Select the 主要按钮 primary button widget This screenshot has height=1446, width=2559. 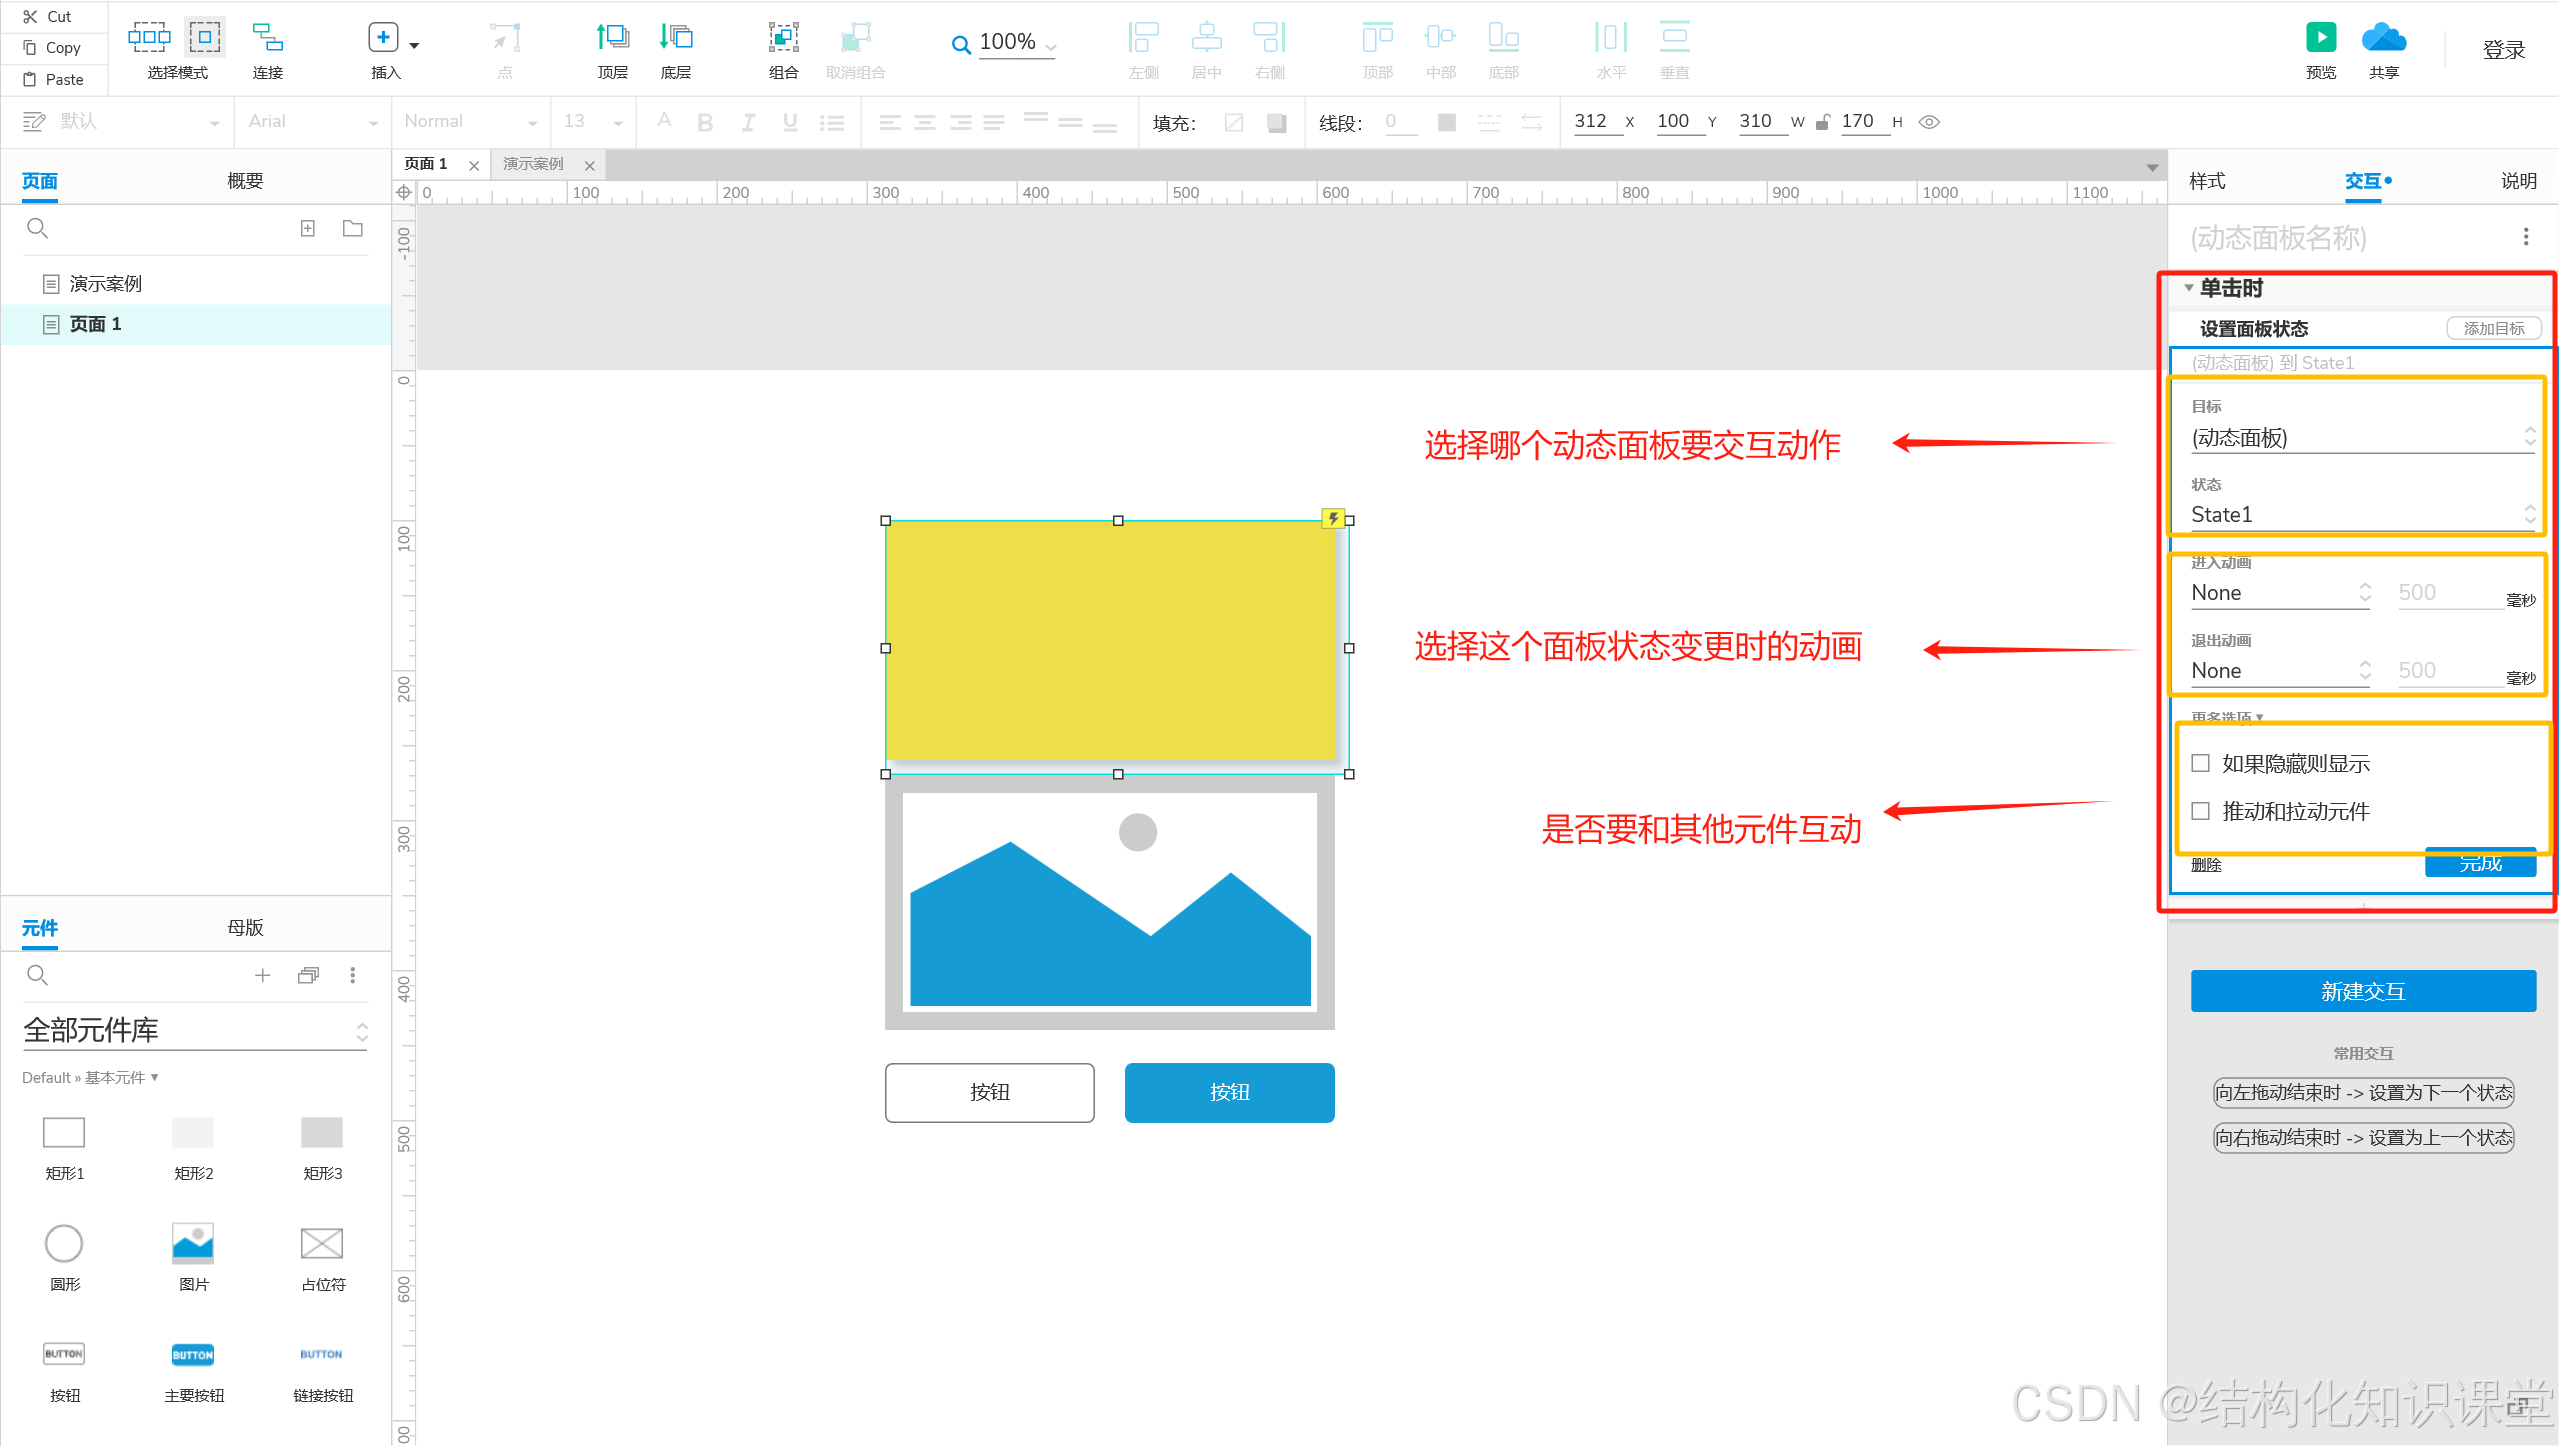(193, 1370)
